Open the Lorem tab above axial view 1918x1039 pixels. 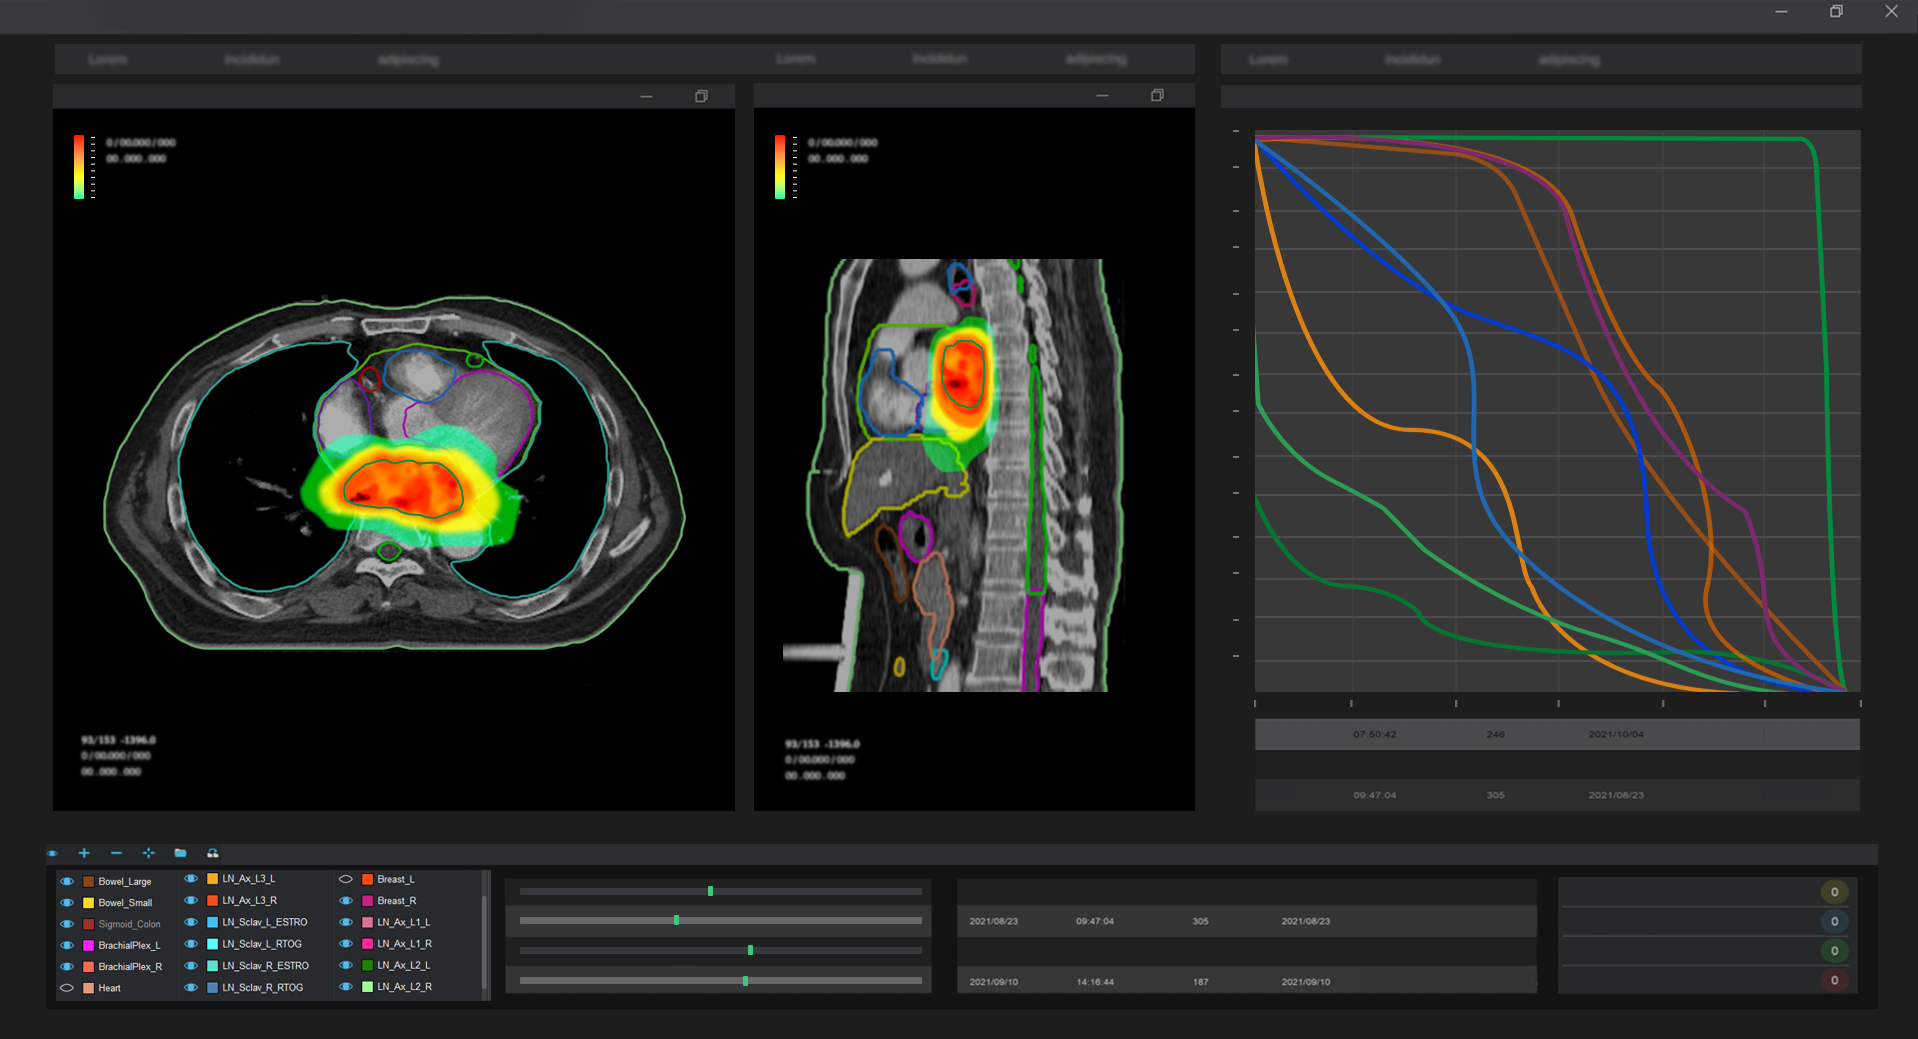tap(107, 60)
